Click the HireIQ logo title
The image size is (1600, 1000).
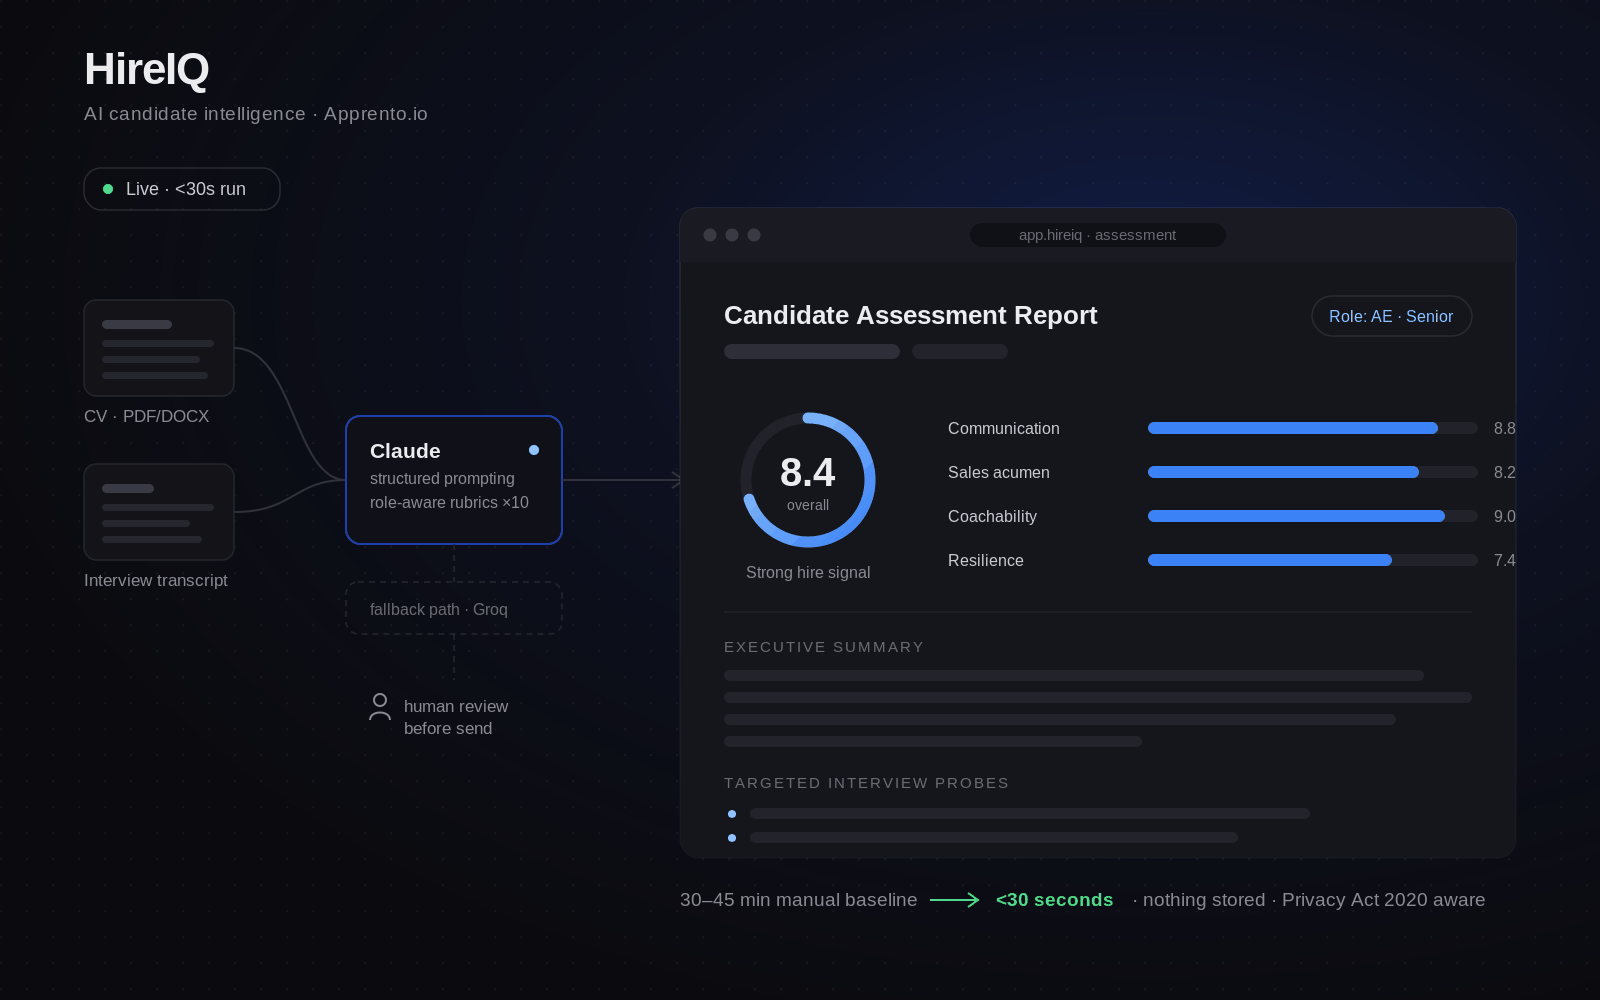[x=147, y=70]
